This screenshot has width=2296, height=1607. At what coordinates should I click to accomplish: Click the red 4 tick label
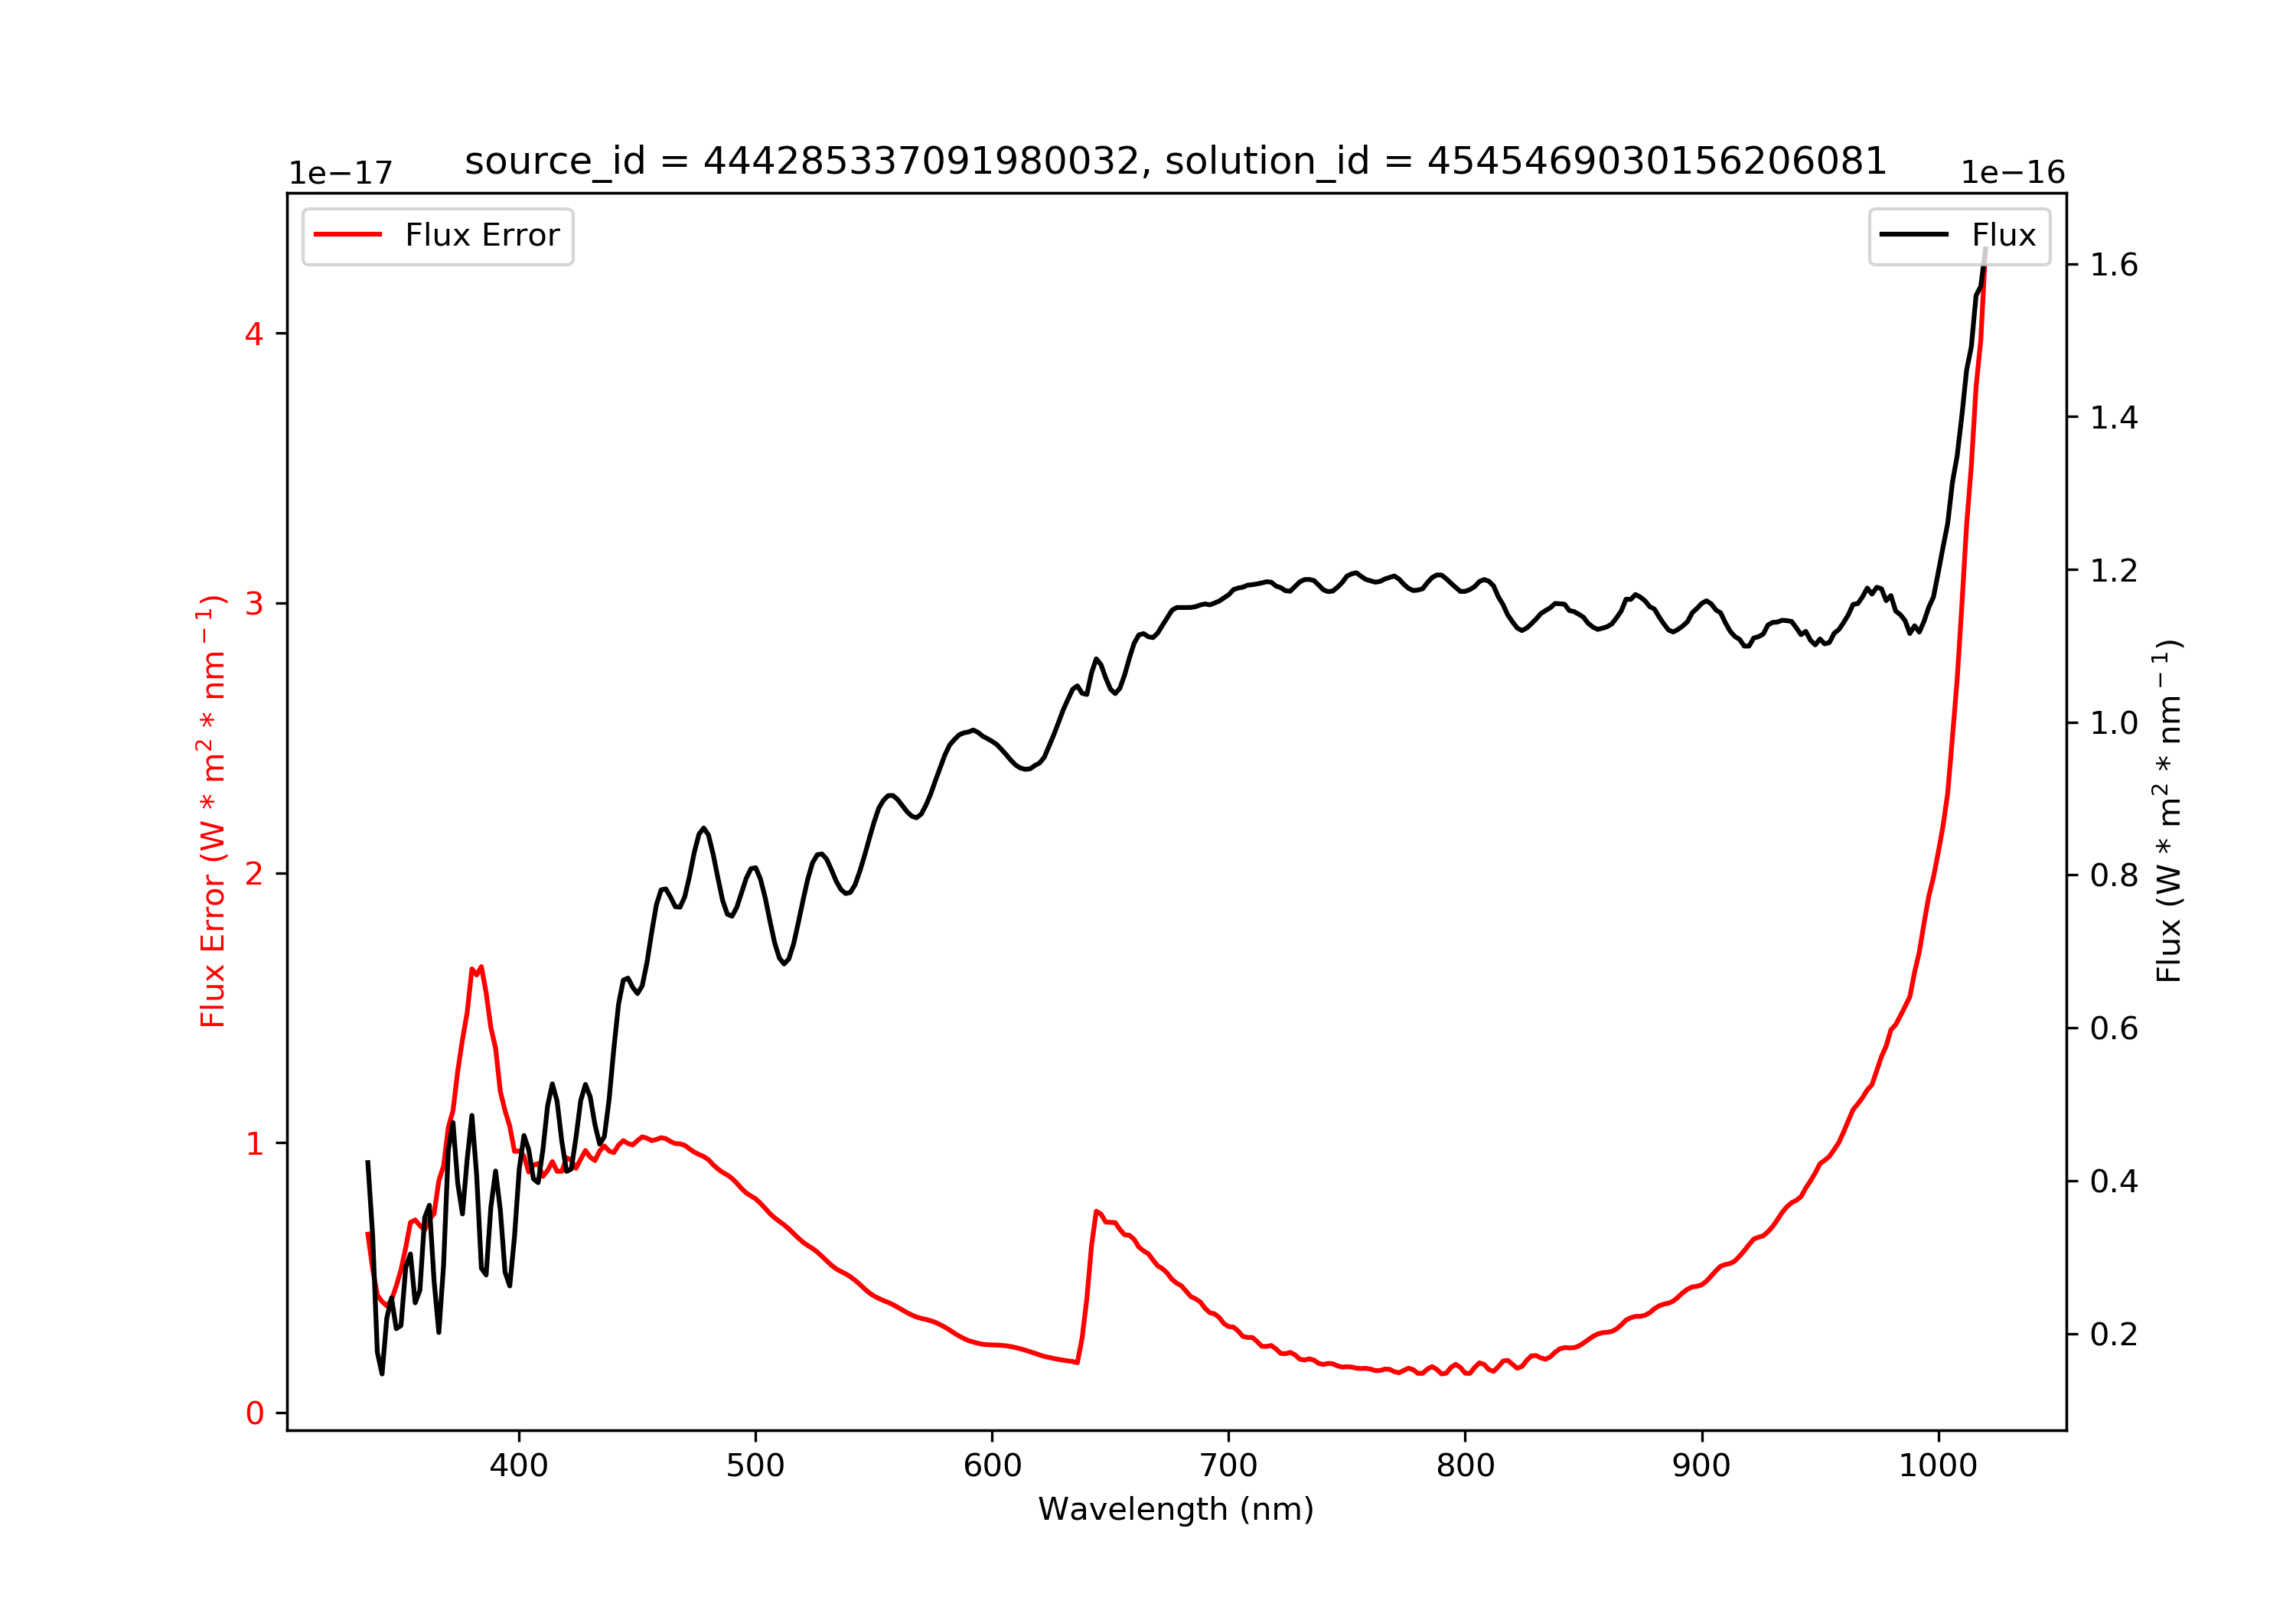[254, 334]
